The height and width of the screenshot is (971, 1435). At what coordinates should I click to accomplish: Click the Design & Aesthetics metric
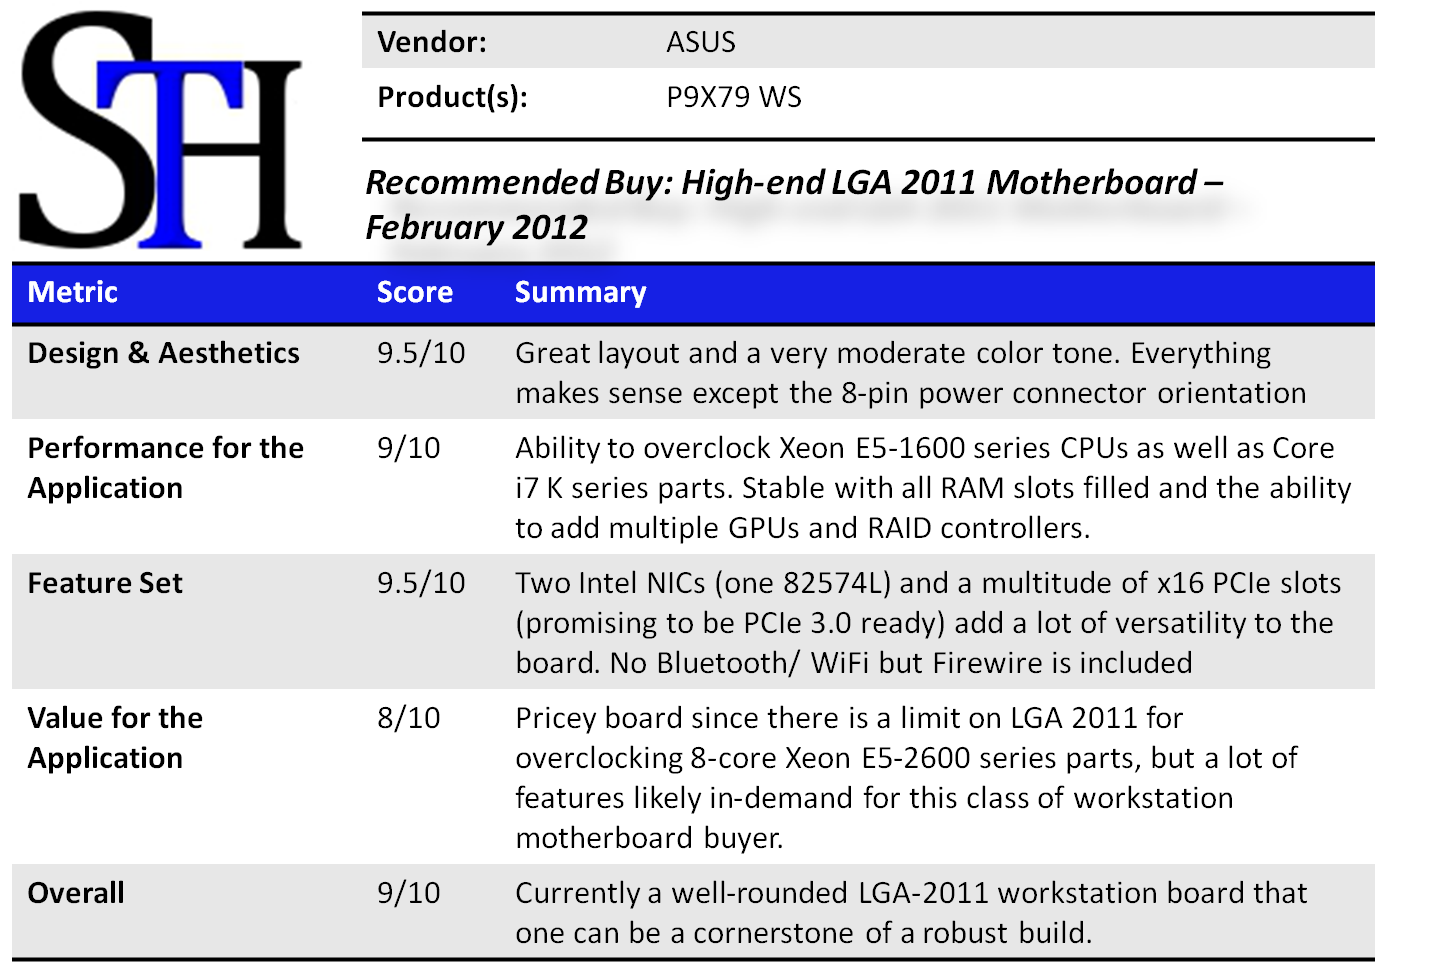click(x=164, y=353)
